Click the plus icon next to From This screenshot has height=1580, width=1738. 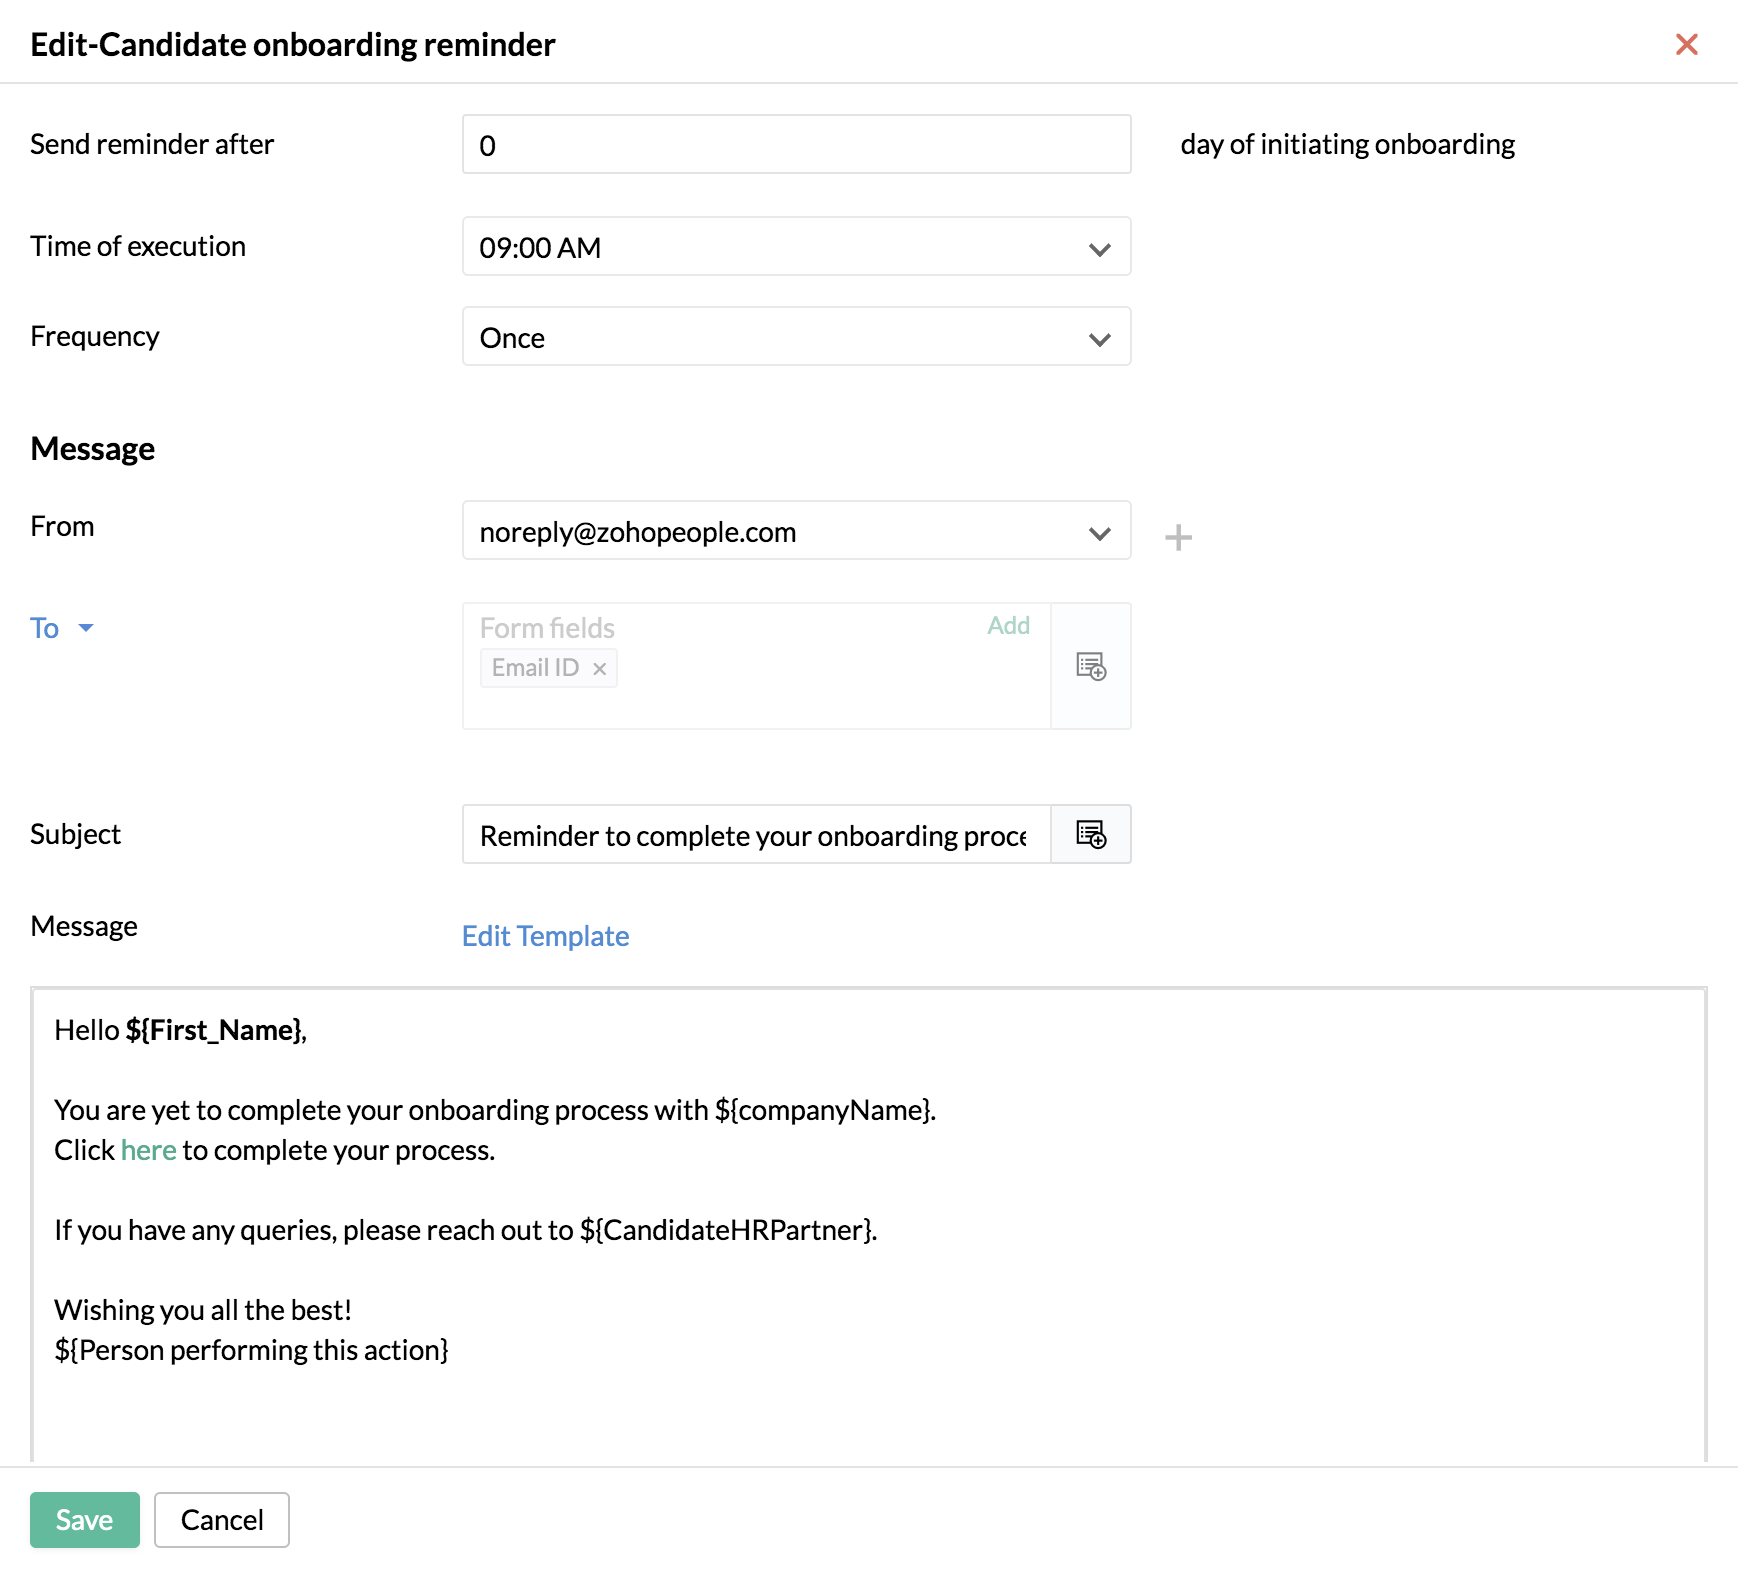1178,537
